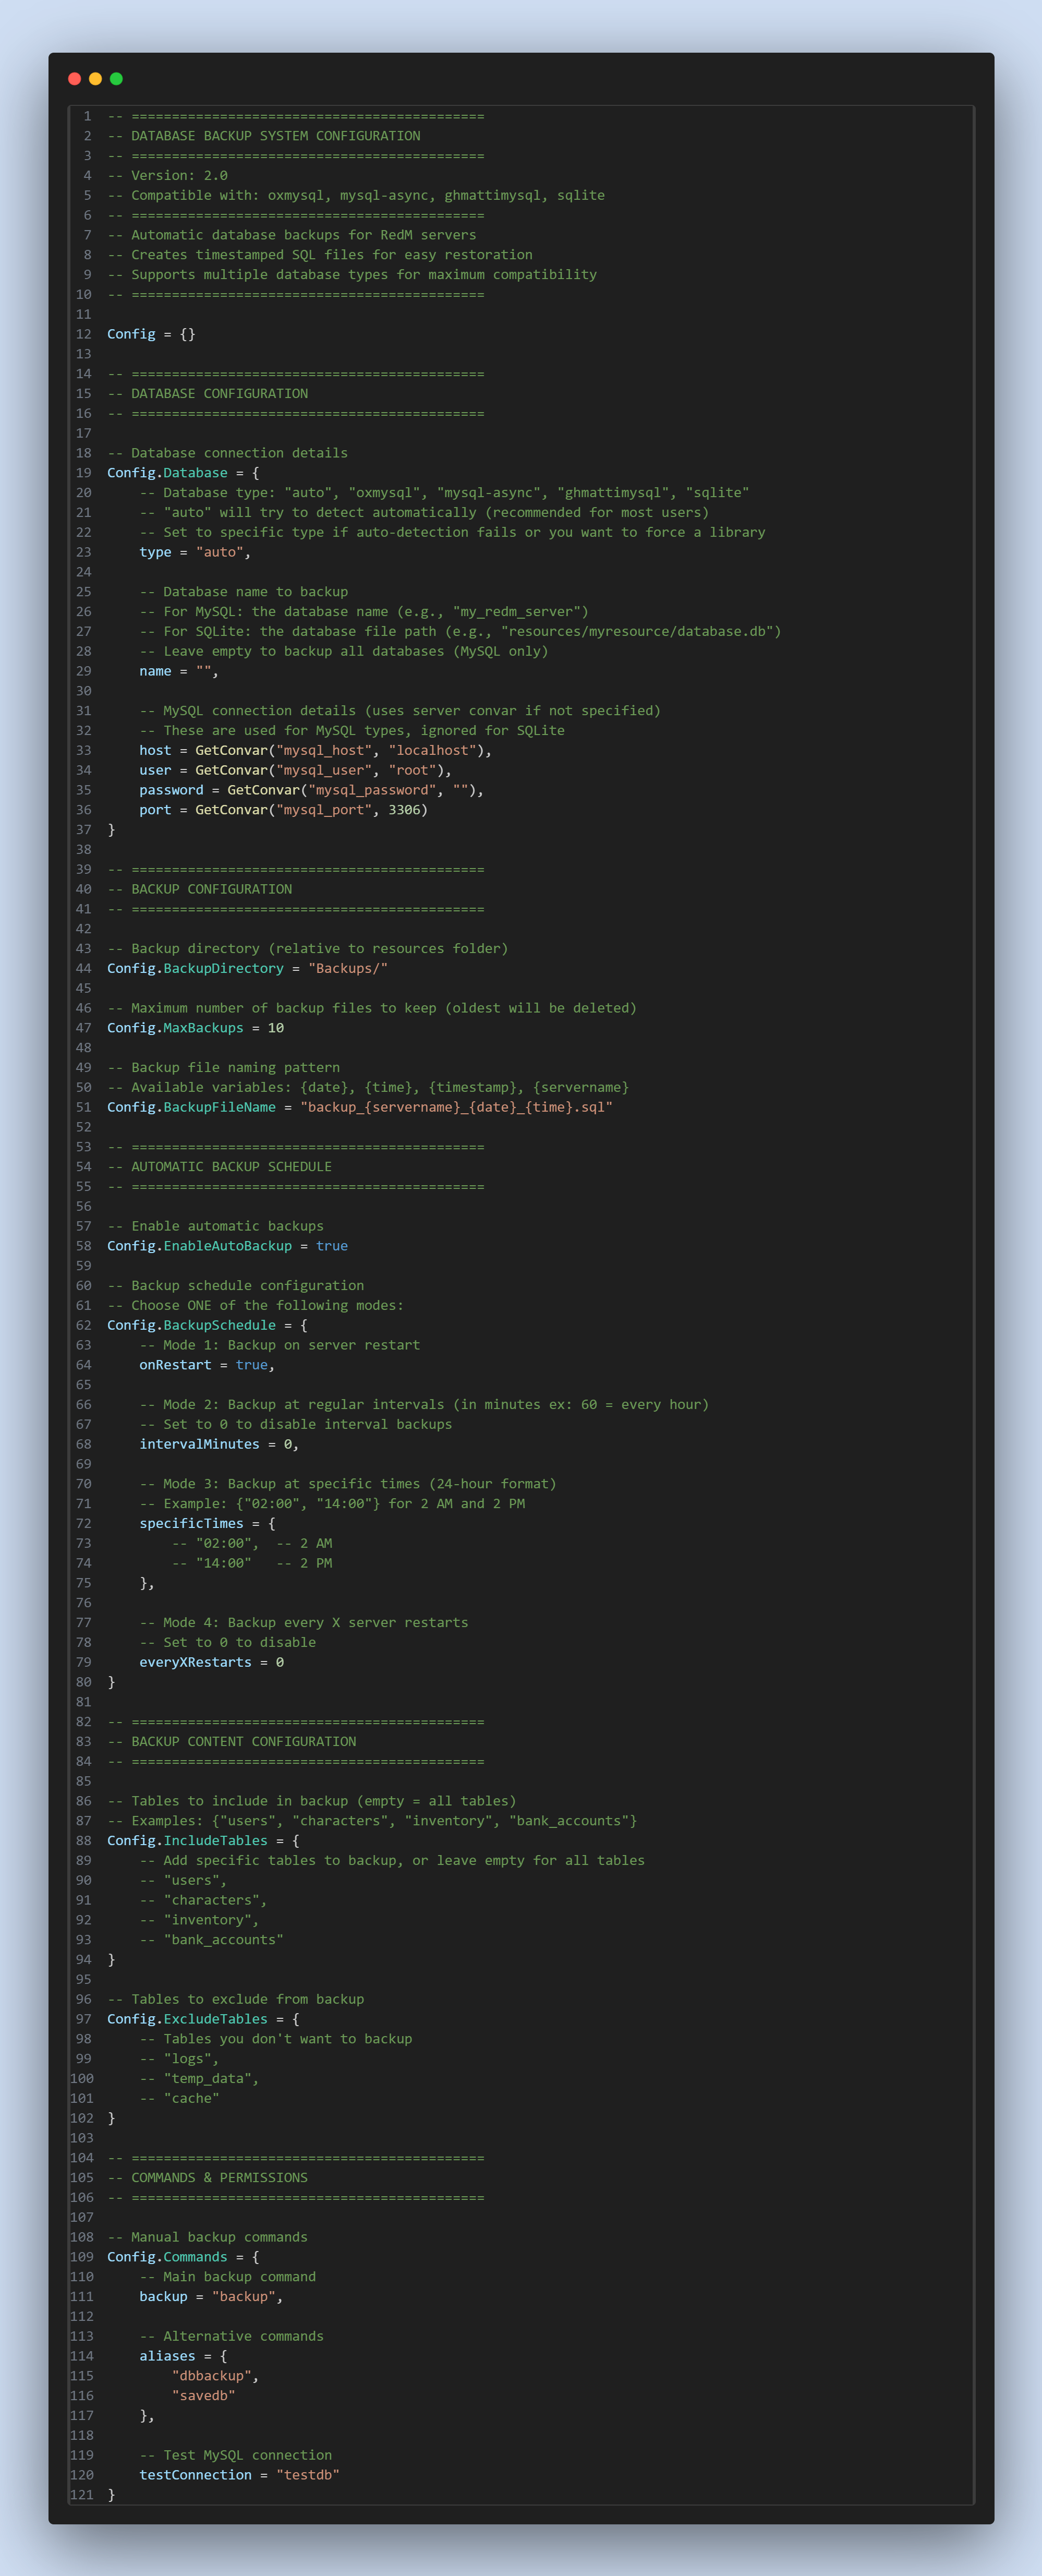Click the name = "" assignment
Screen dimensions: 1042x2576
pos(179,671)
